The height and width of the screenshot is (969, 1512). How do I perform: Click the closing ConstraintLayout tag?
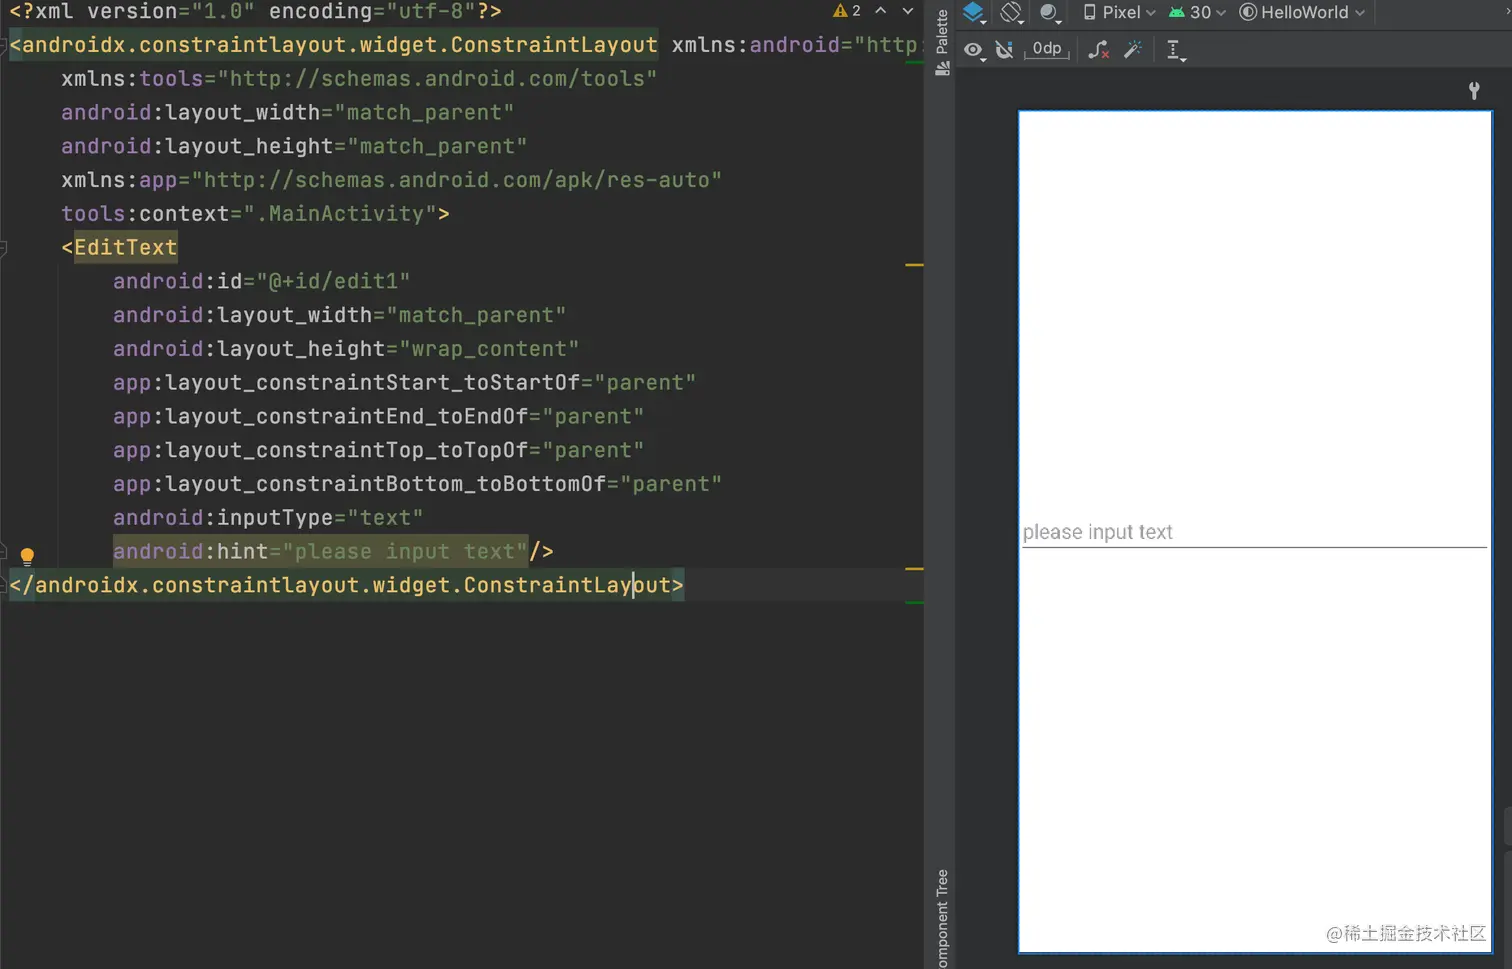[346, 585]
